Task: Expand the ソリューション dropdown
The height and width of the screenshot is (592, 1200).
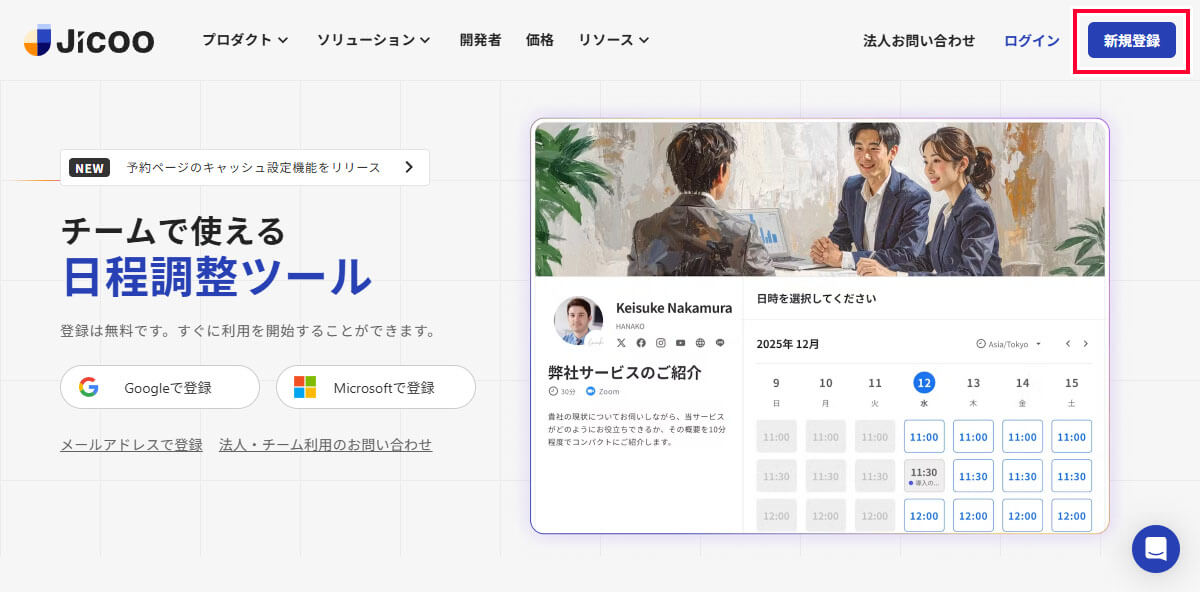Action: tap(372, 40)
